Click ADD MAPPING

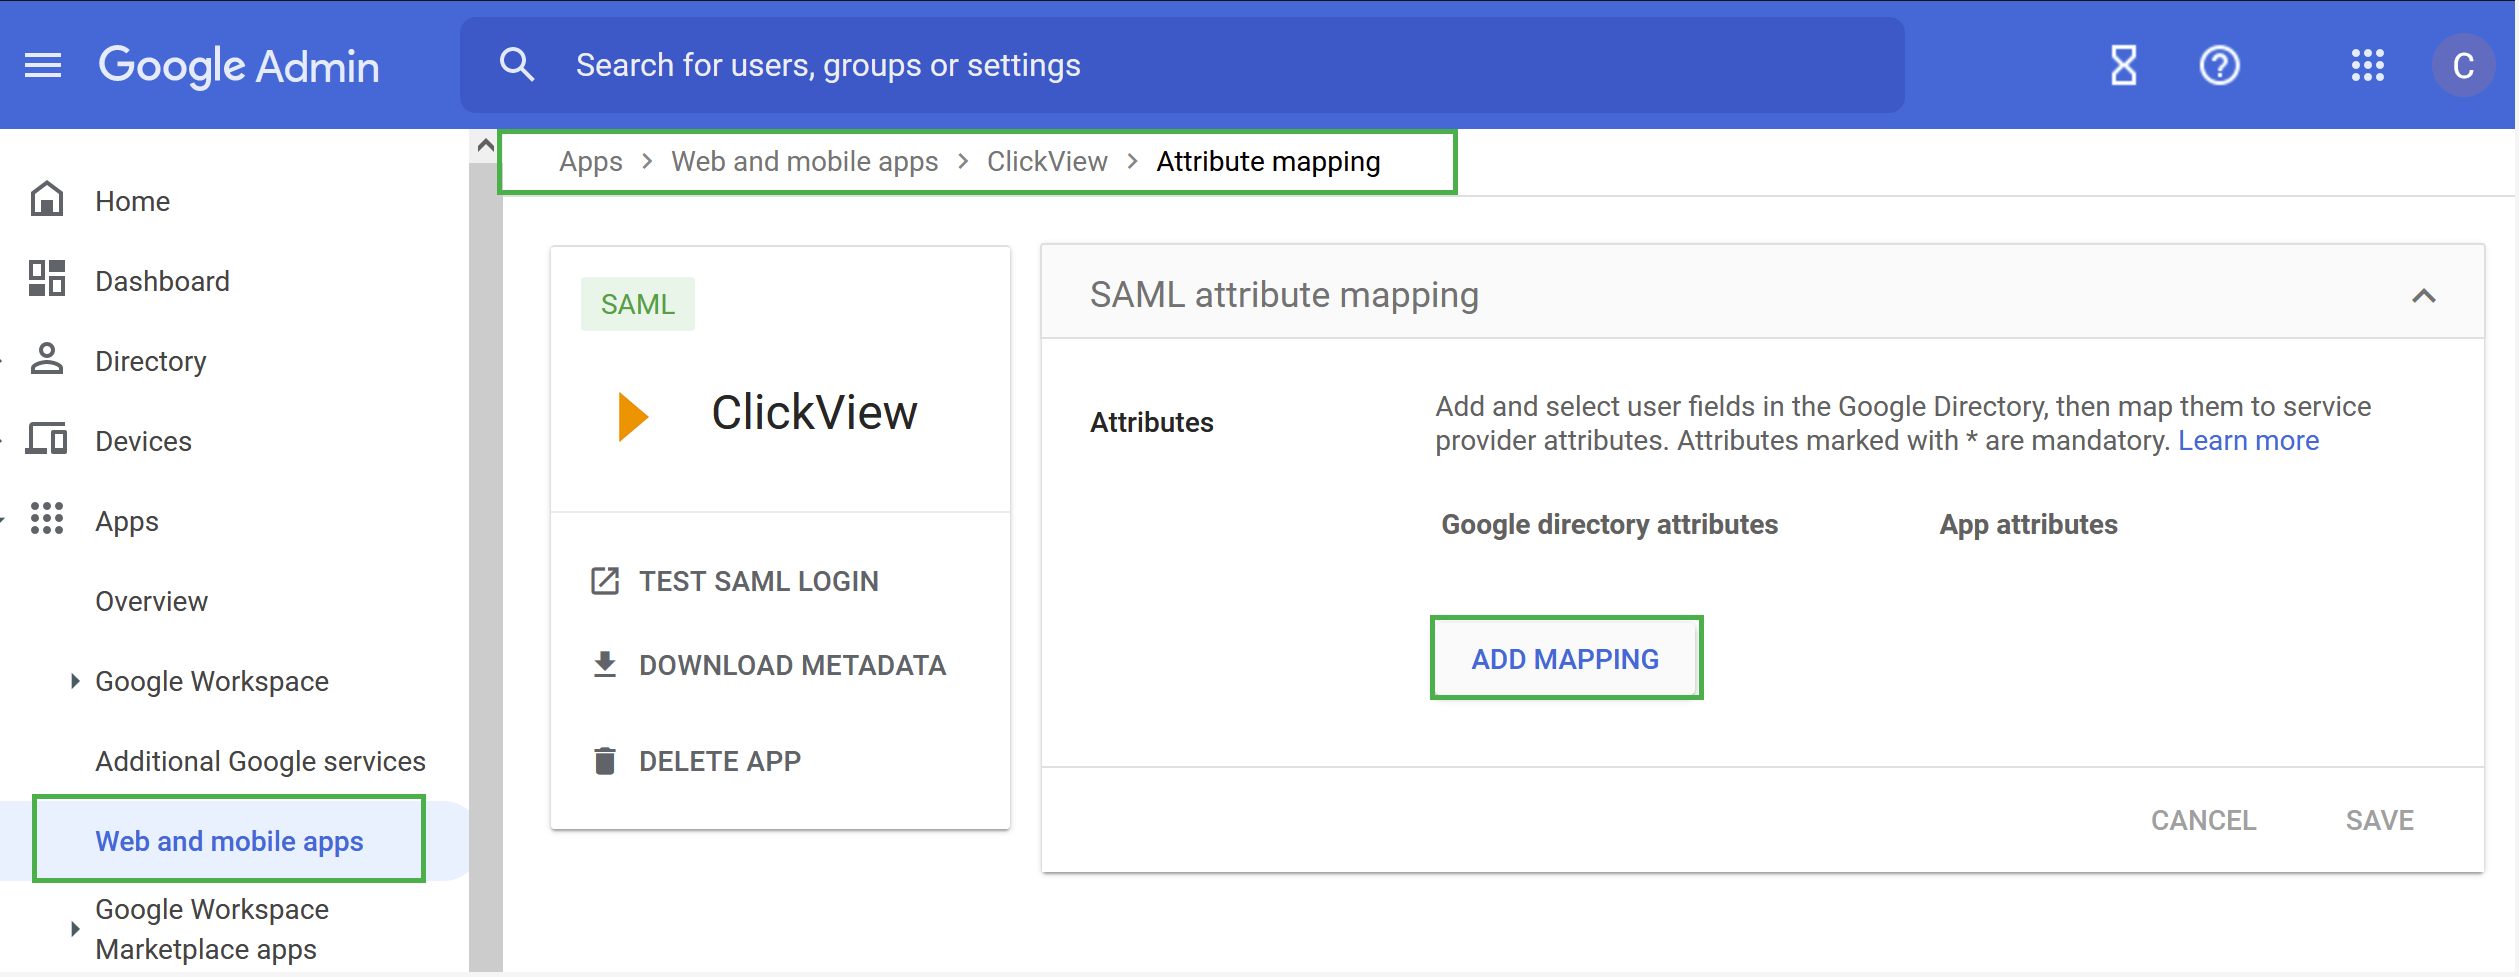click(1566, 659)
